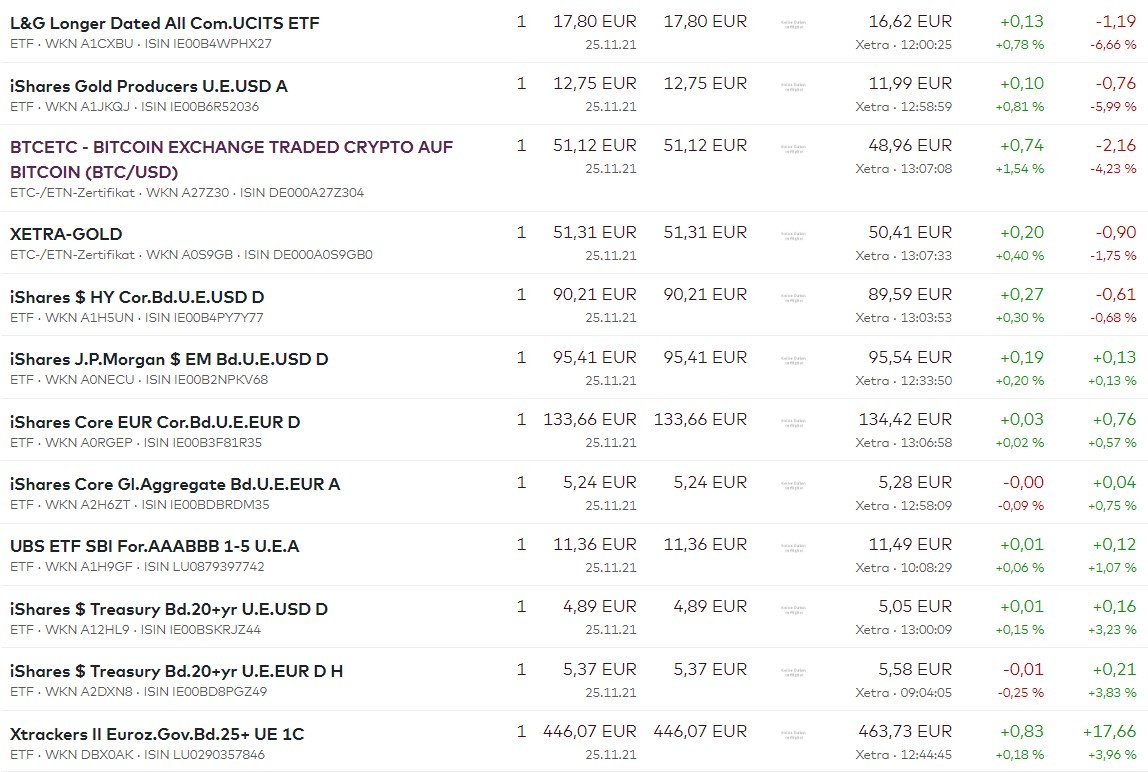This screenshot has height=772, width=1148.
Task: Click the BTCETC Bitcoin Exchange Traded Crypto link
Action: click(x=231, y=159)
